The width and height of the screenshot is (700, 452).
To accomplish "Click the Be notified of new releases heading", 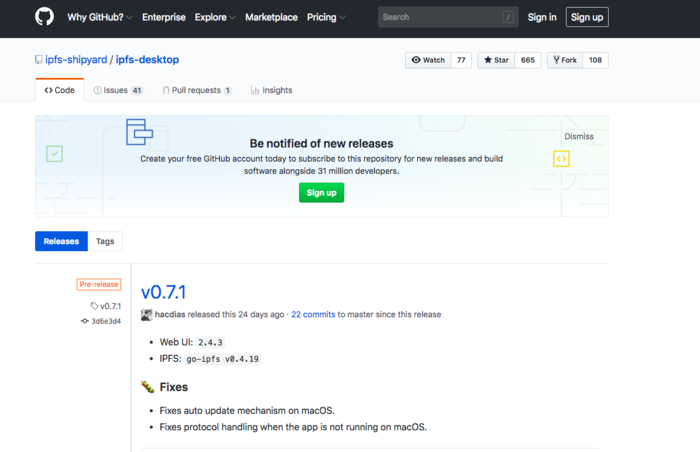I will [321, 143].
